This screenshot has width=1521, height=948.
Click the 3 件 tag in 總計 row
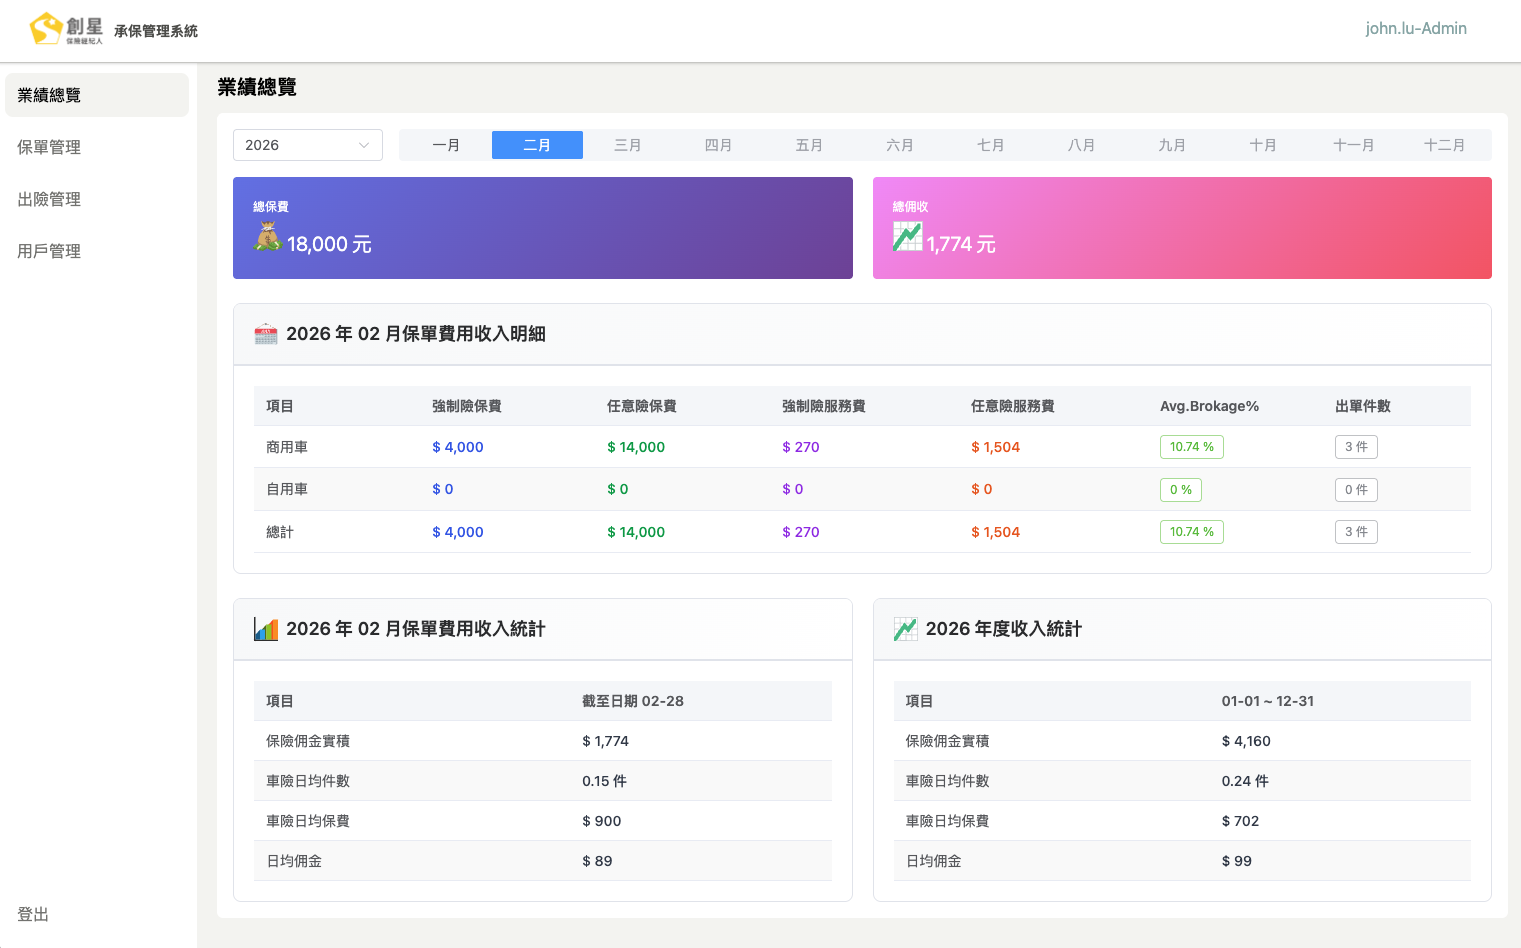pyautogui.click(x=1356, y=532)
